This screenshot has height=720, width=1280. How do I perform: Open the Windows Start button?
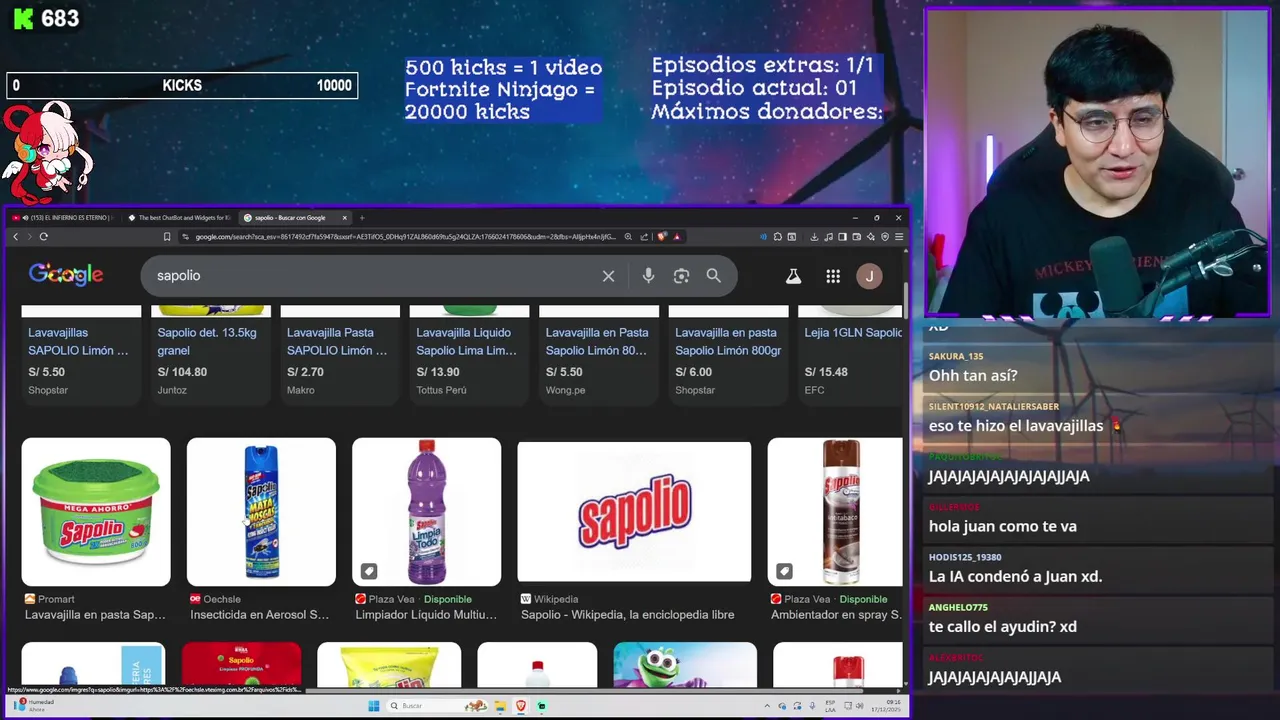coord(374,706)
